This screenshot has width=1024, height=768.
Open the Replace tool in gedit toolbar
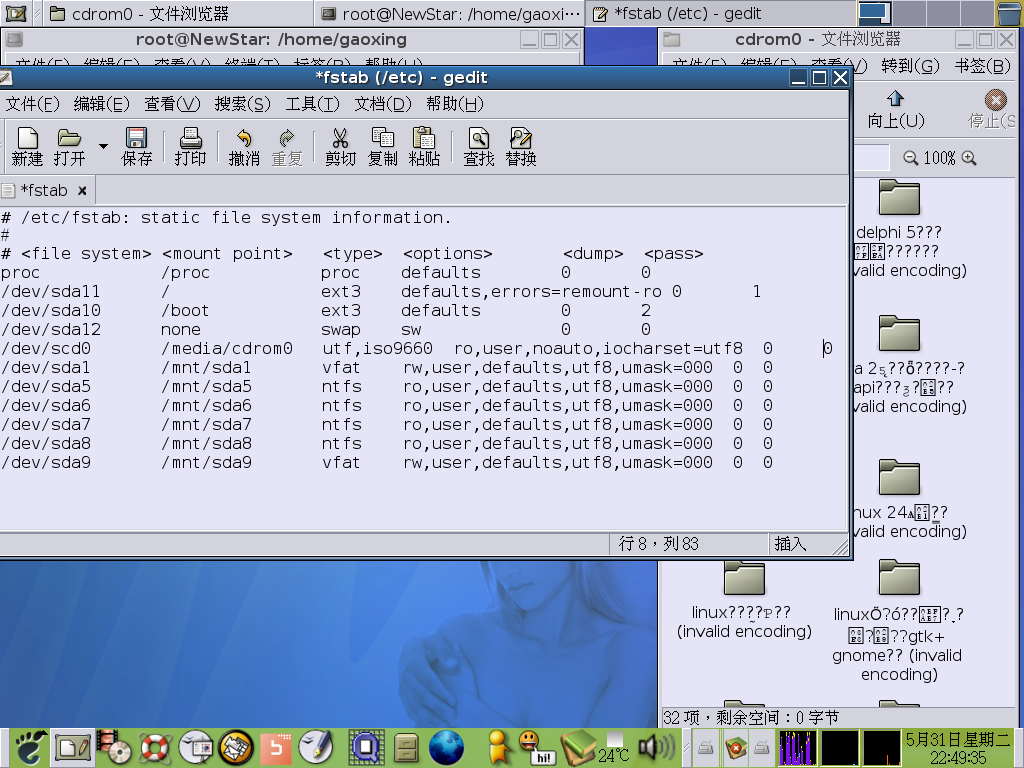520,146
